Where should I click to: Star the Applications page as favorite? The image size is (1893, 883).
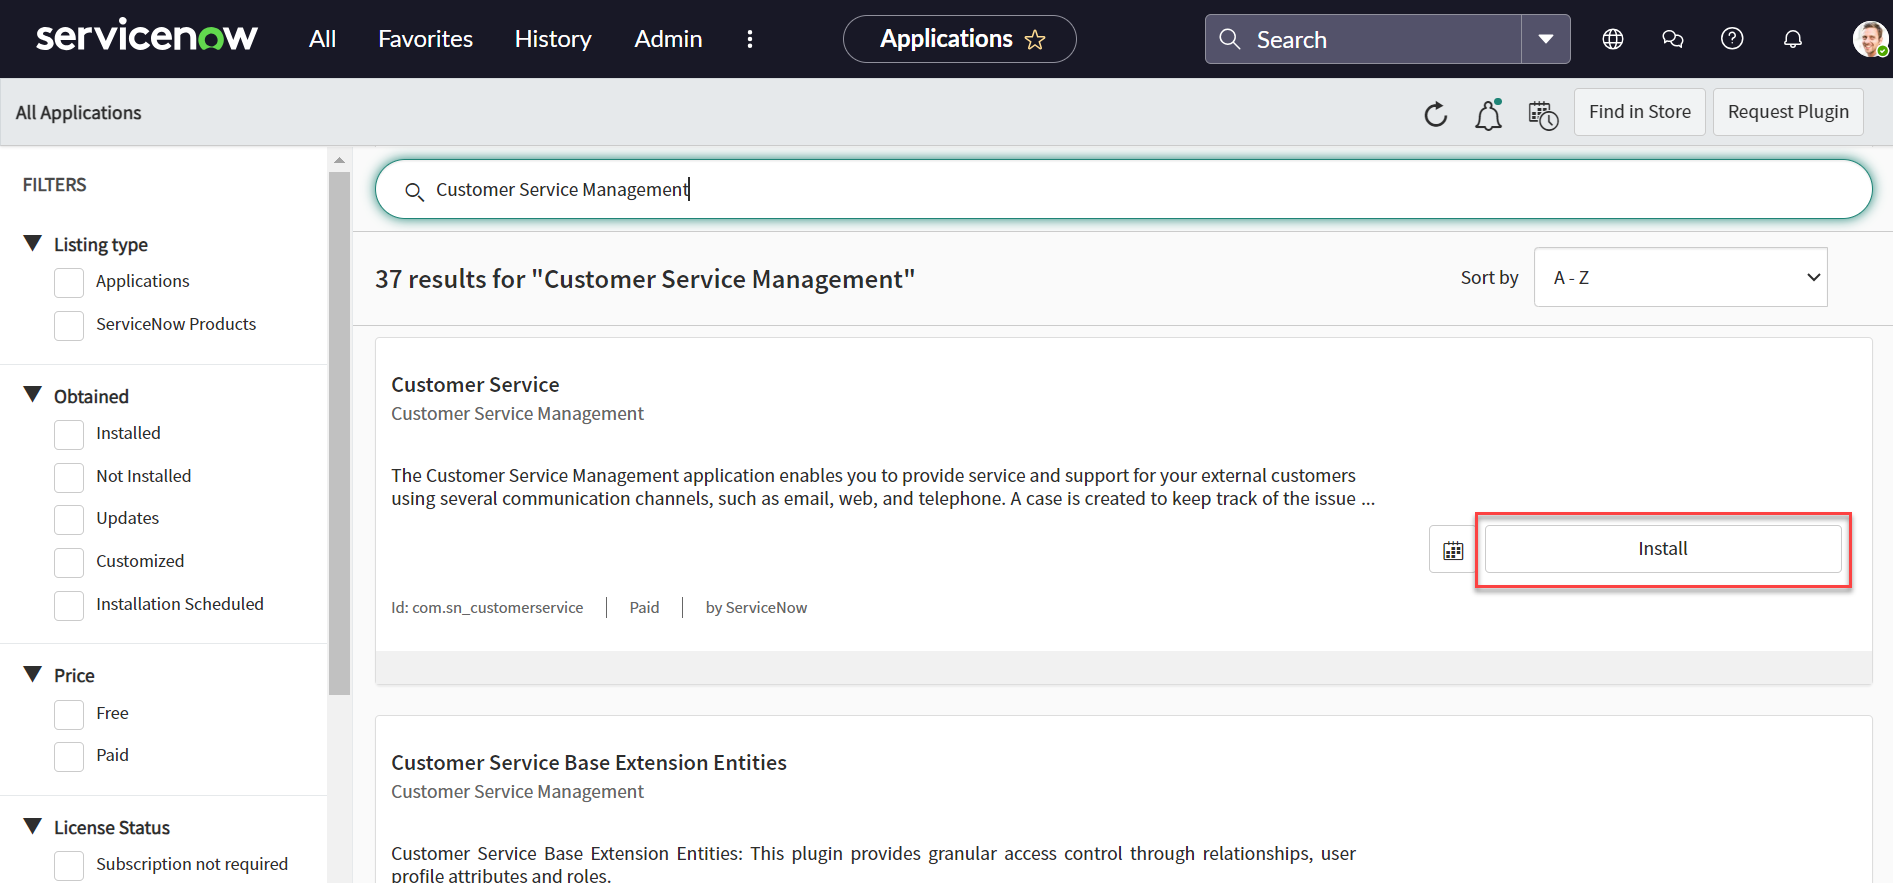(x=1035, y=40)
